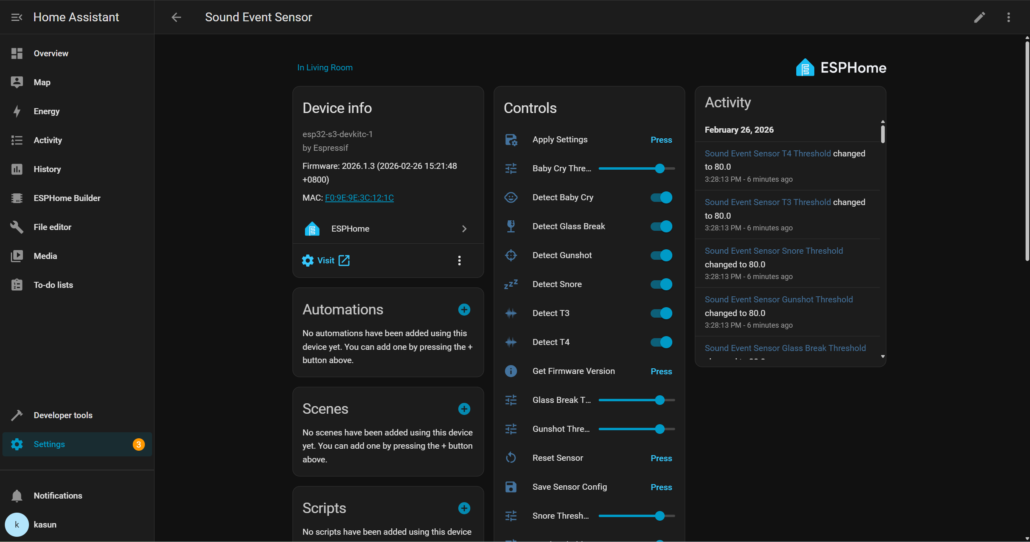This screenshot has height=542, width=1030.
Task: Open ESPHome Builder from the sidebar
Action: point(66,198)
